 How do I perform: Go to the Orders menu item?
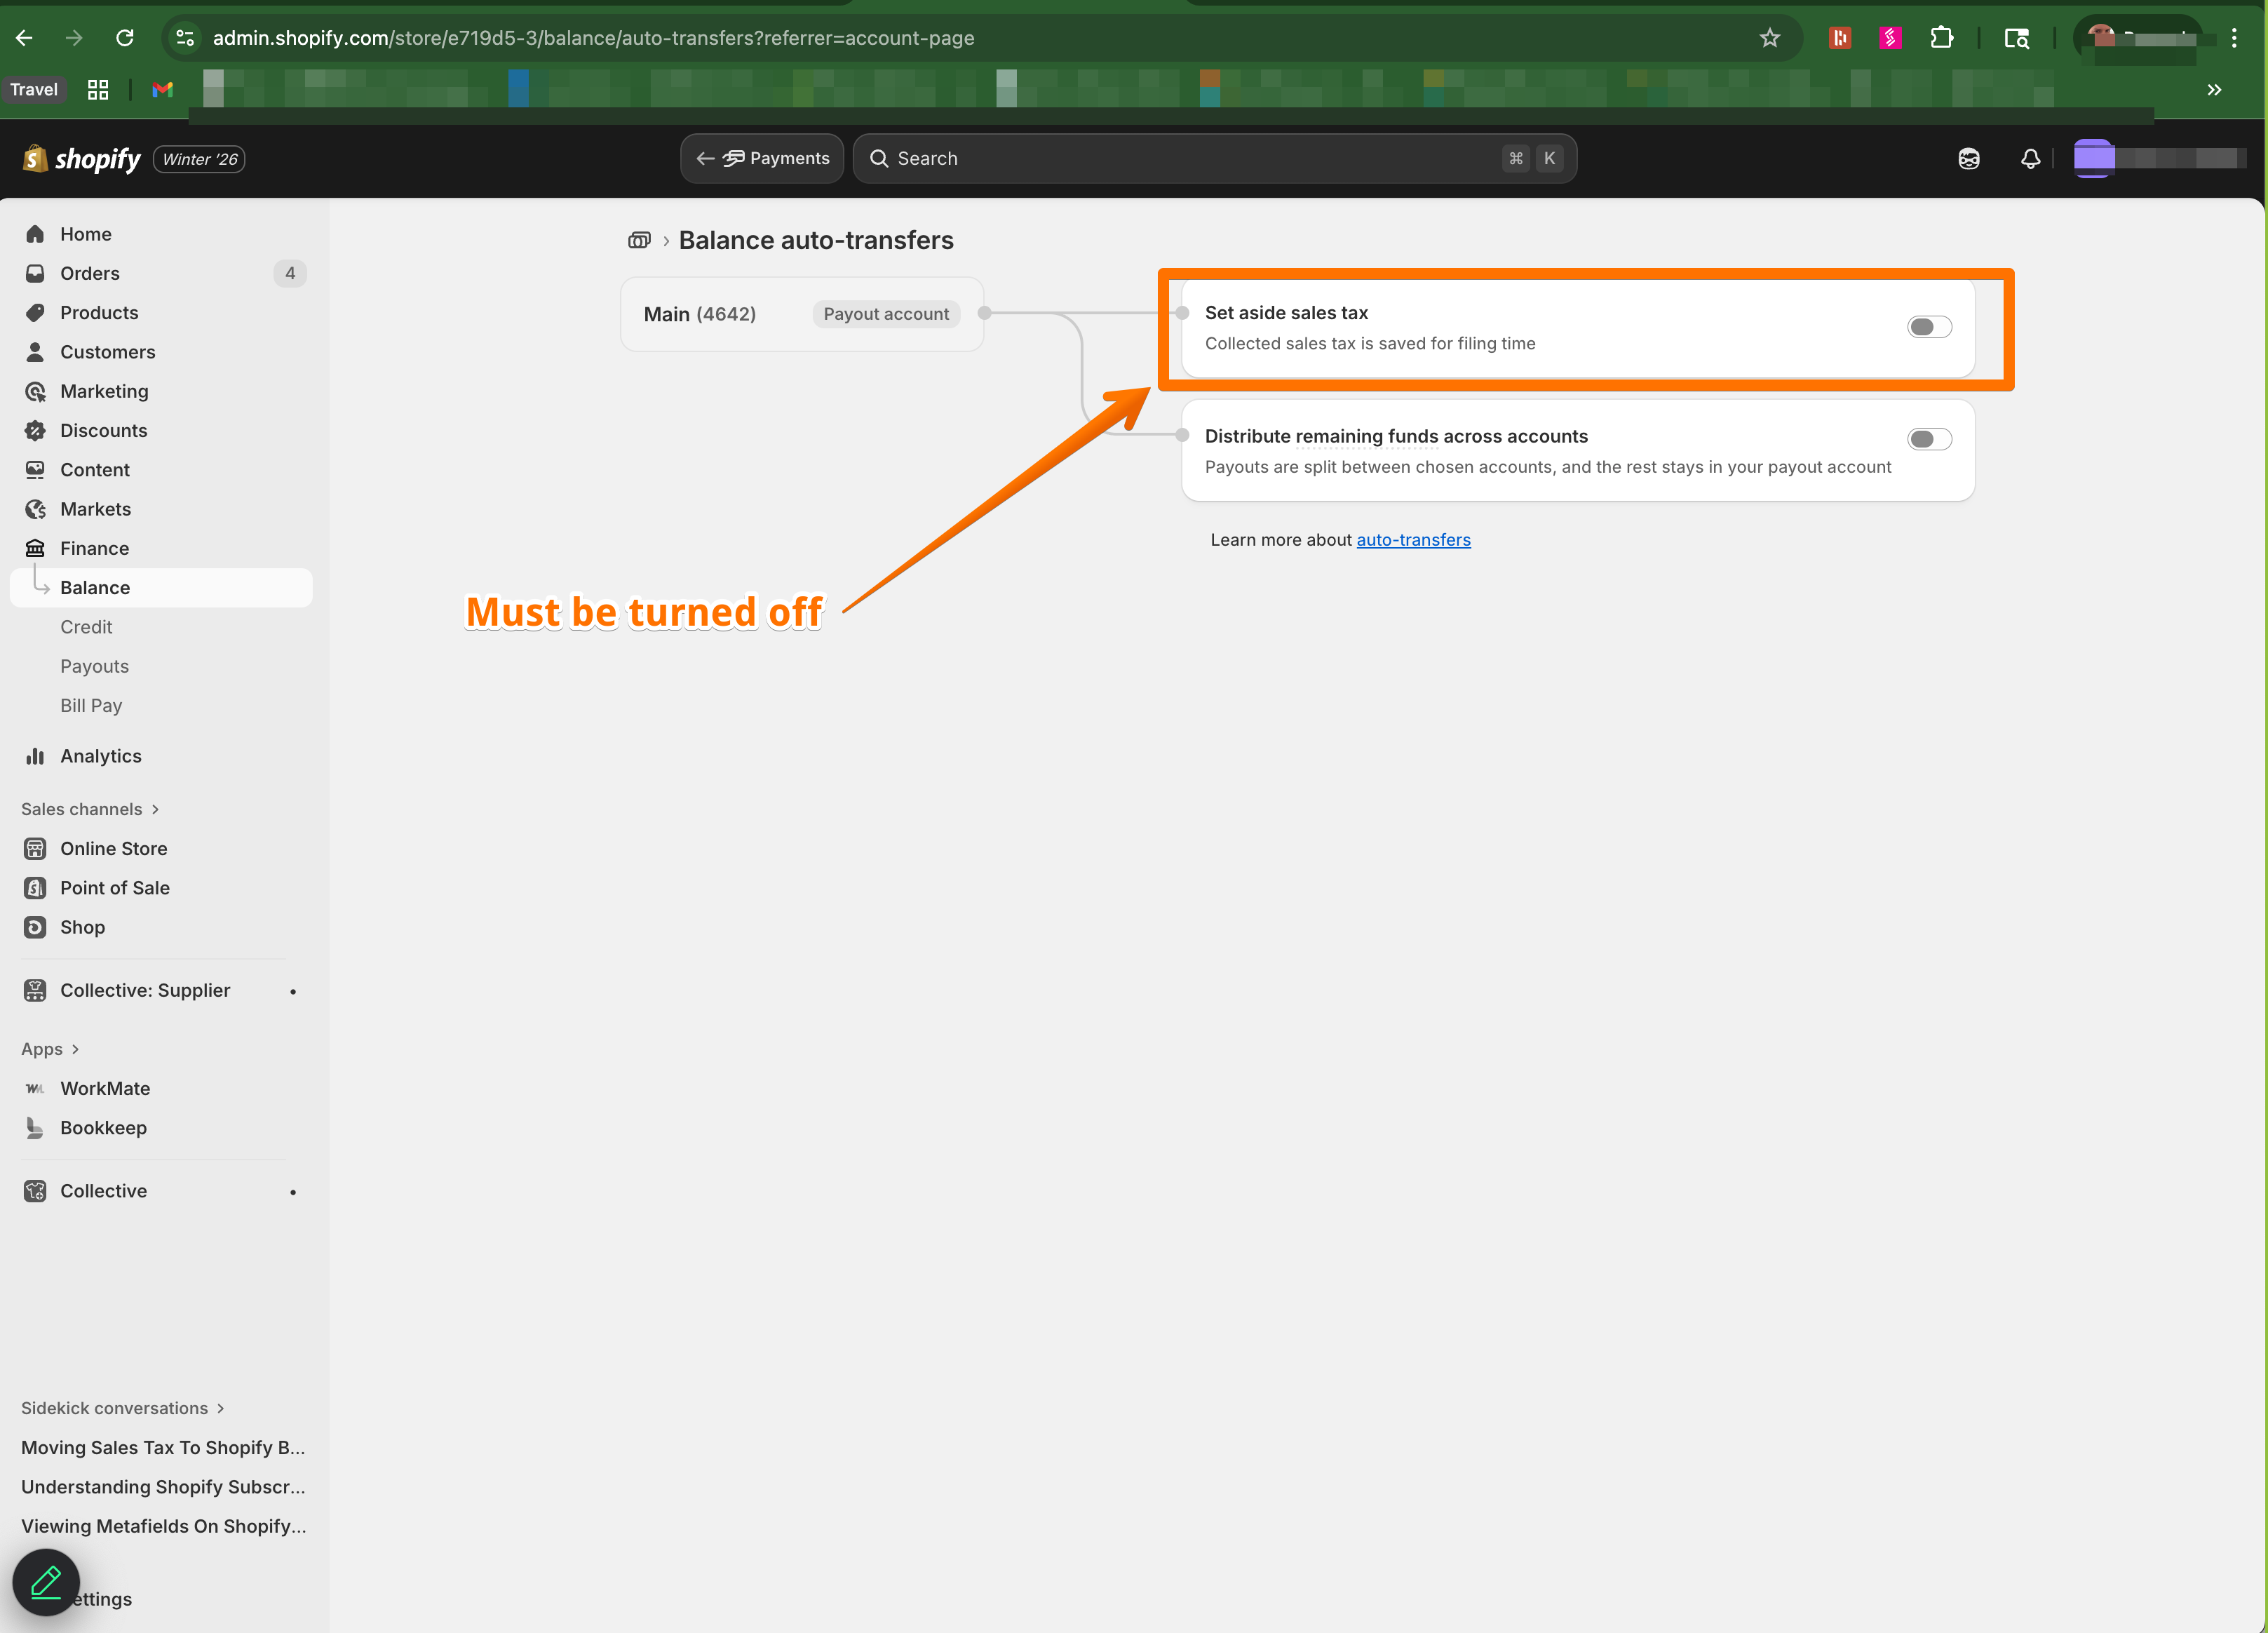90,273
